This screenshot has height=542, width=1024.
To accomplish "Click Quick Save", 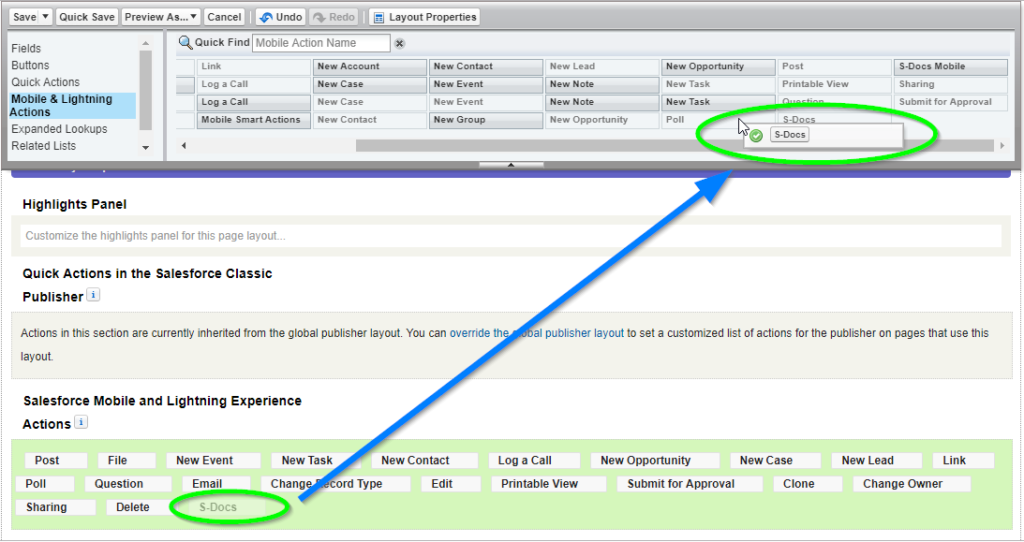I will [x=86, y=17].
